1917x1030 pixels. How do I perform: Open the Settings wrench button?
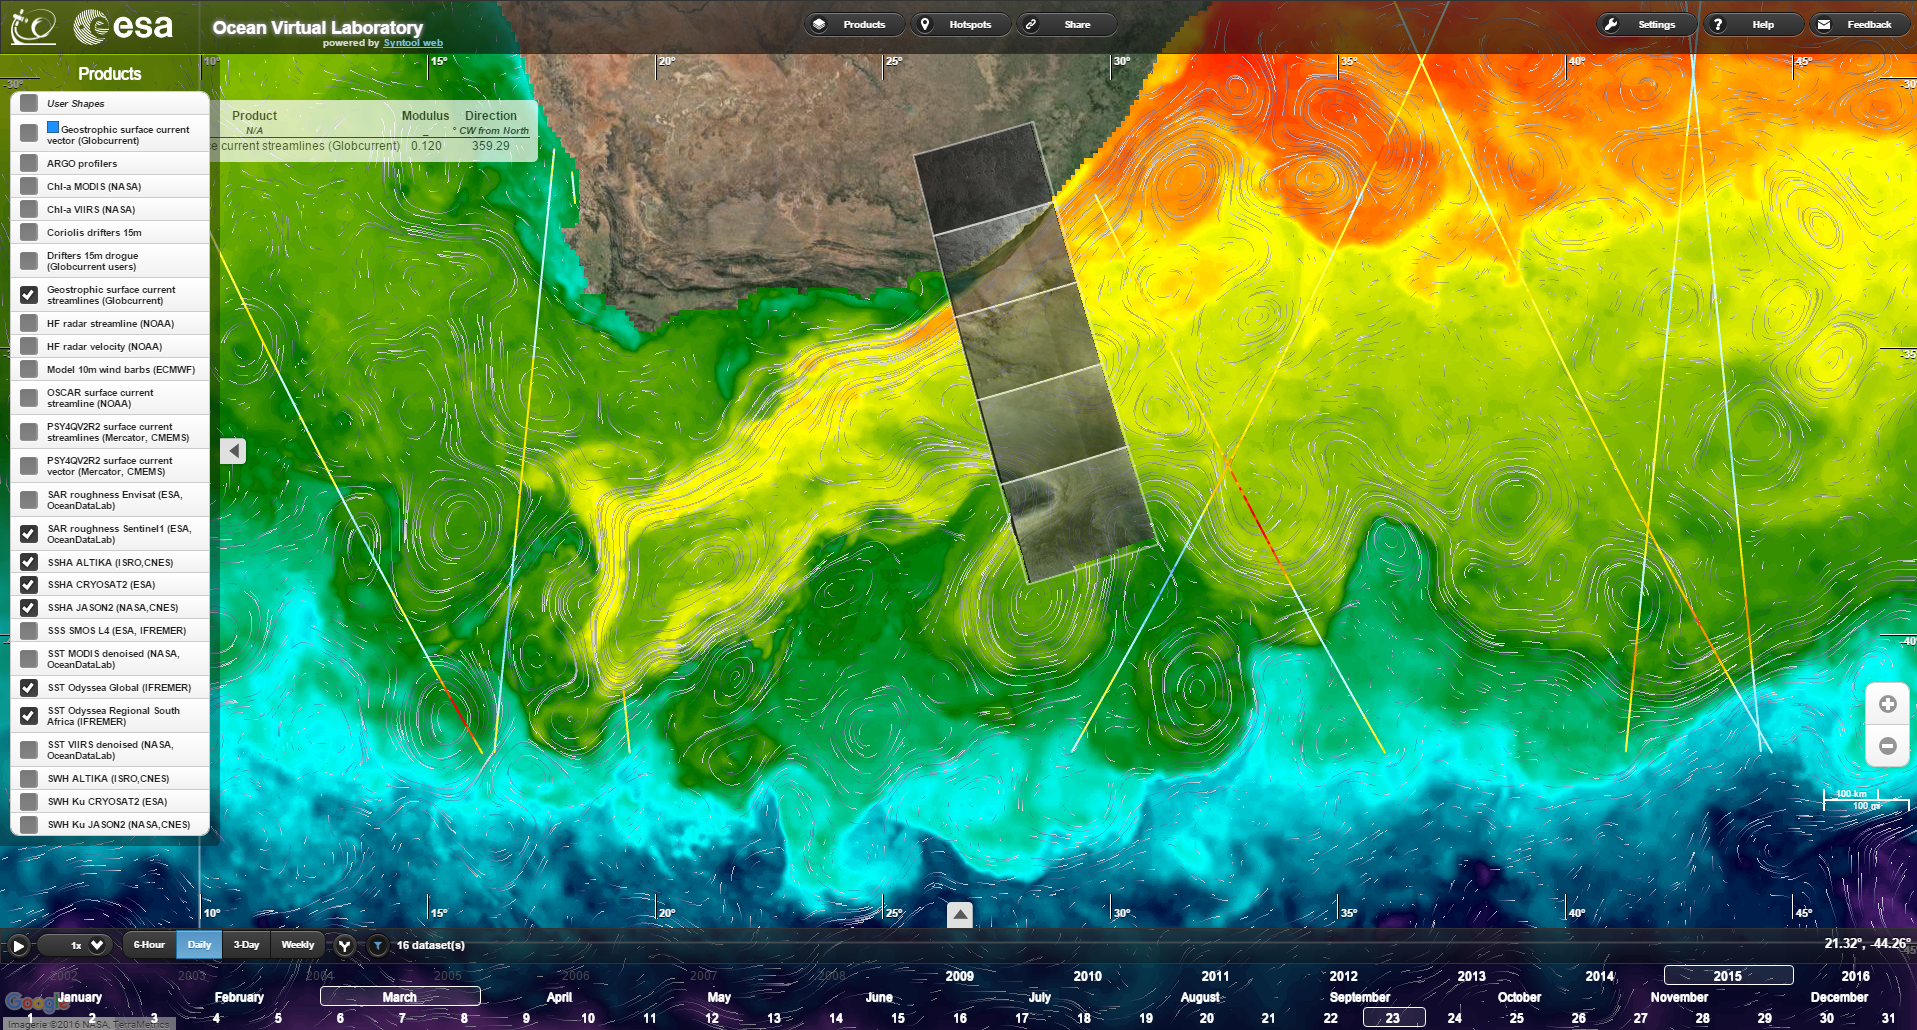[1645, 24]
